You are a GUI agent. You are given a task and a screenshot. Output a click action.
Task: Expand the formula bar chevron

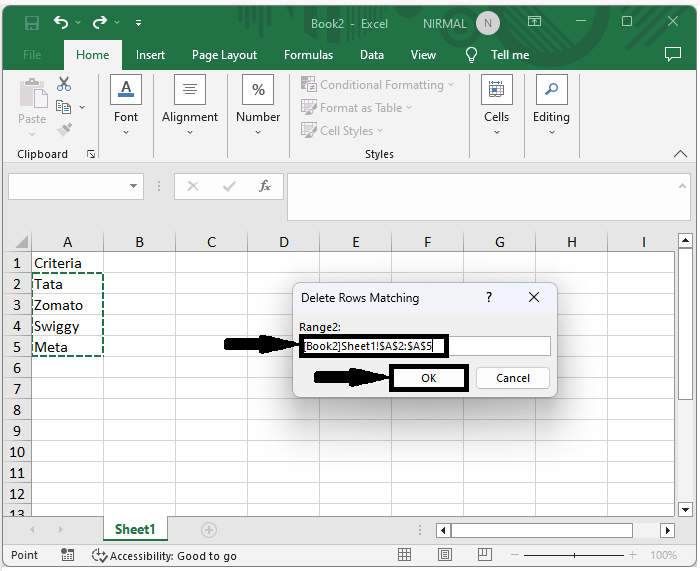coord(682,186)
